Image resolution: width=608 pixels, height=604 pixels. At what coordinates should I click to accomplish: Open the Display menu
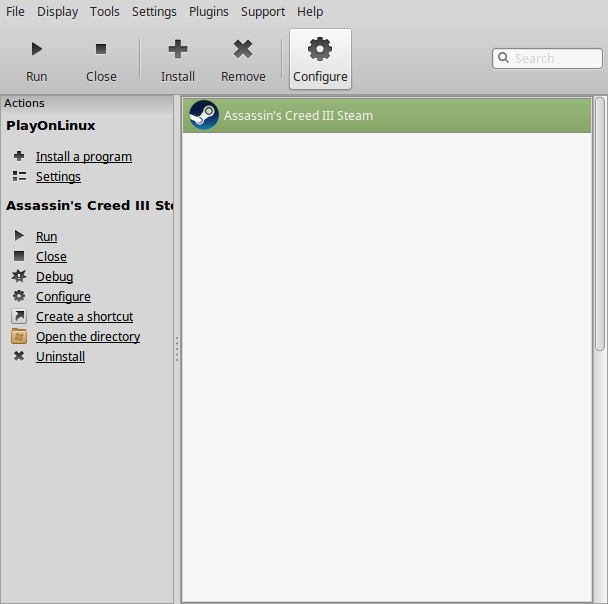[57, 12]
